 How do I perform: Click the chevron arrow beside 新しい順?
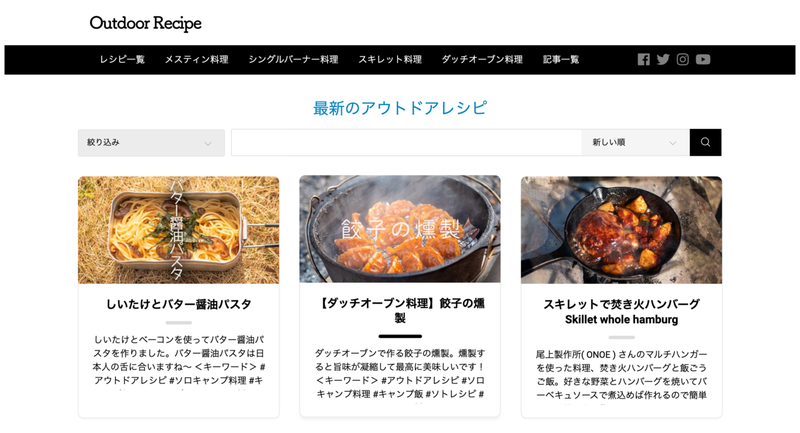pyautogui.click(x=672, y=143)
